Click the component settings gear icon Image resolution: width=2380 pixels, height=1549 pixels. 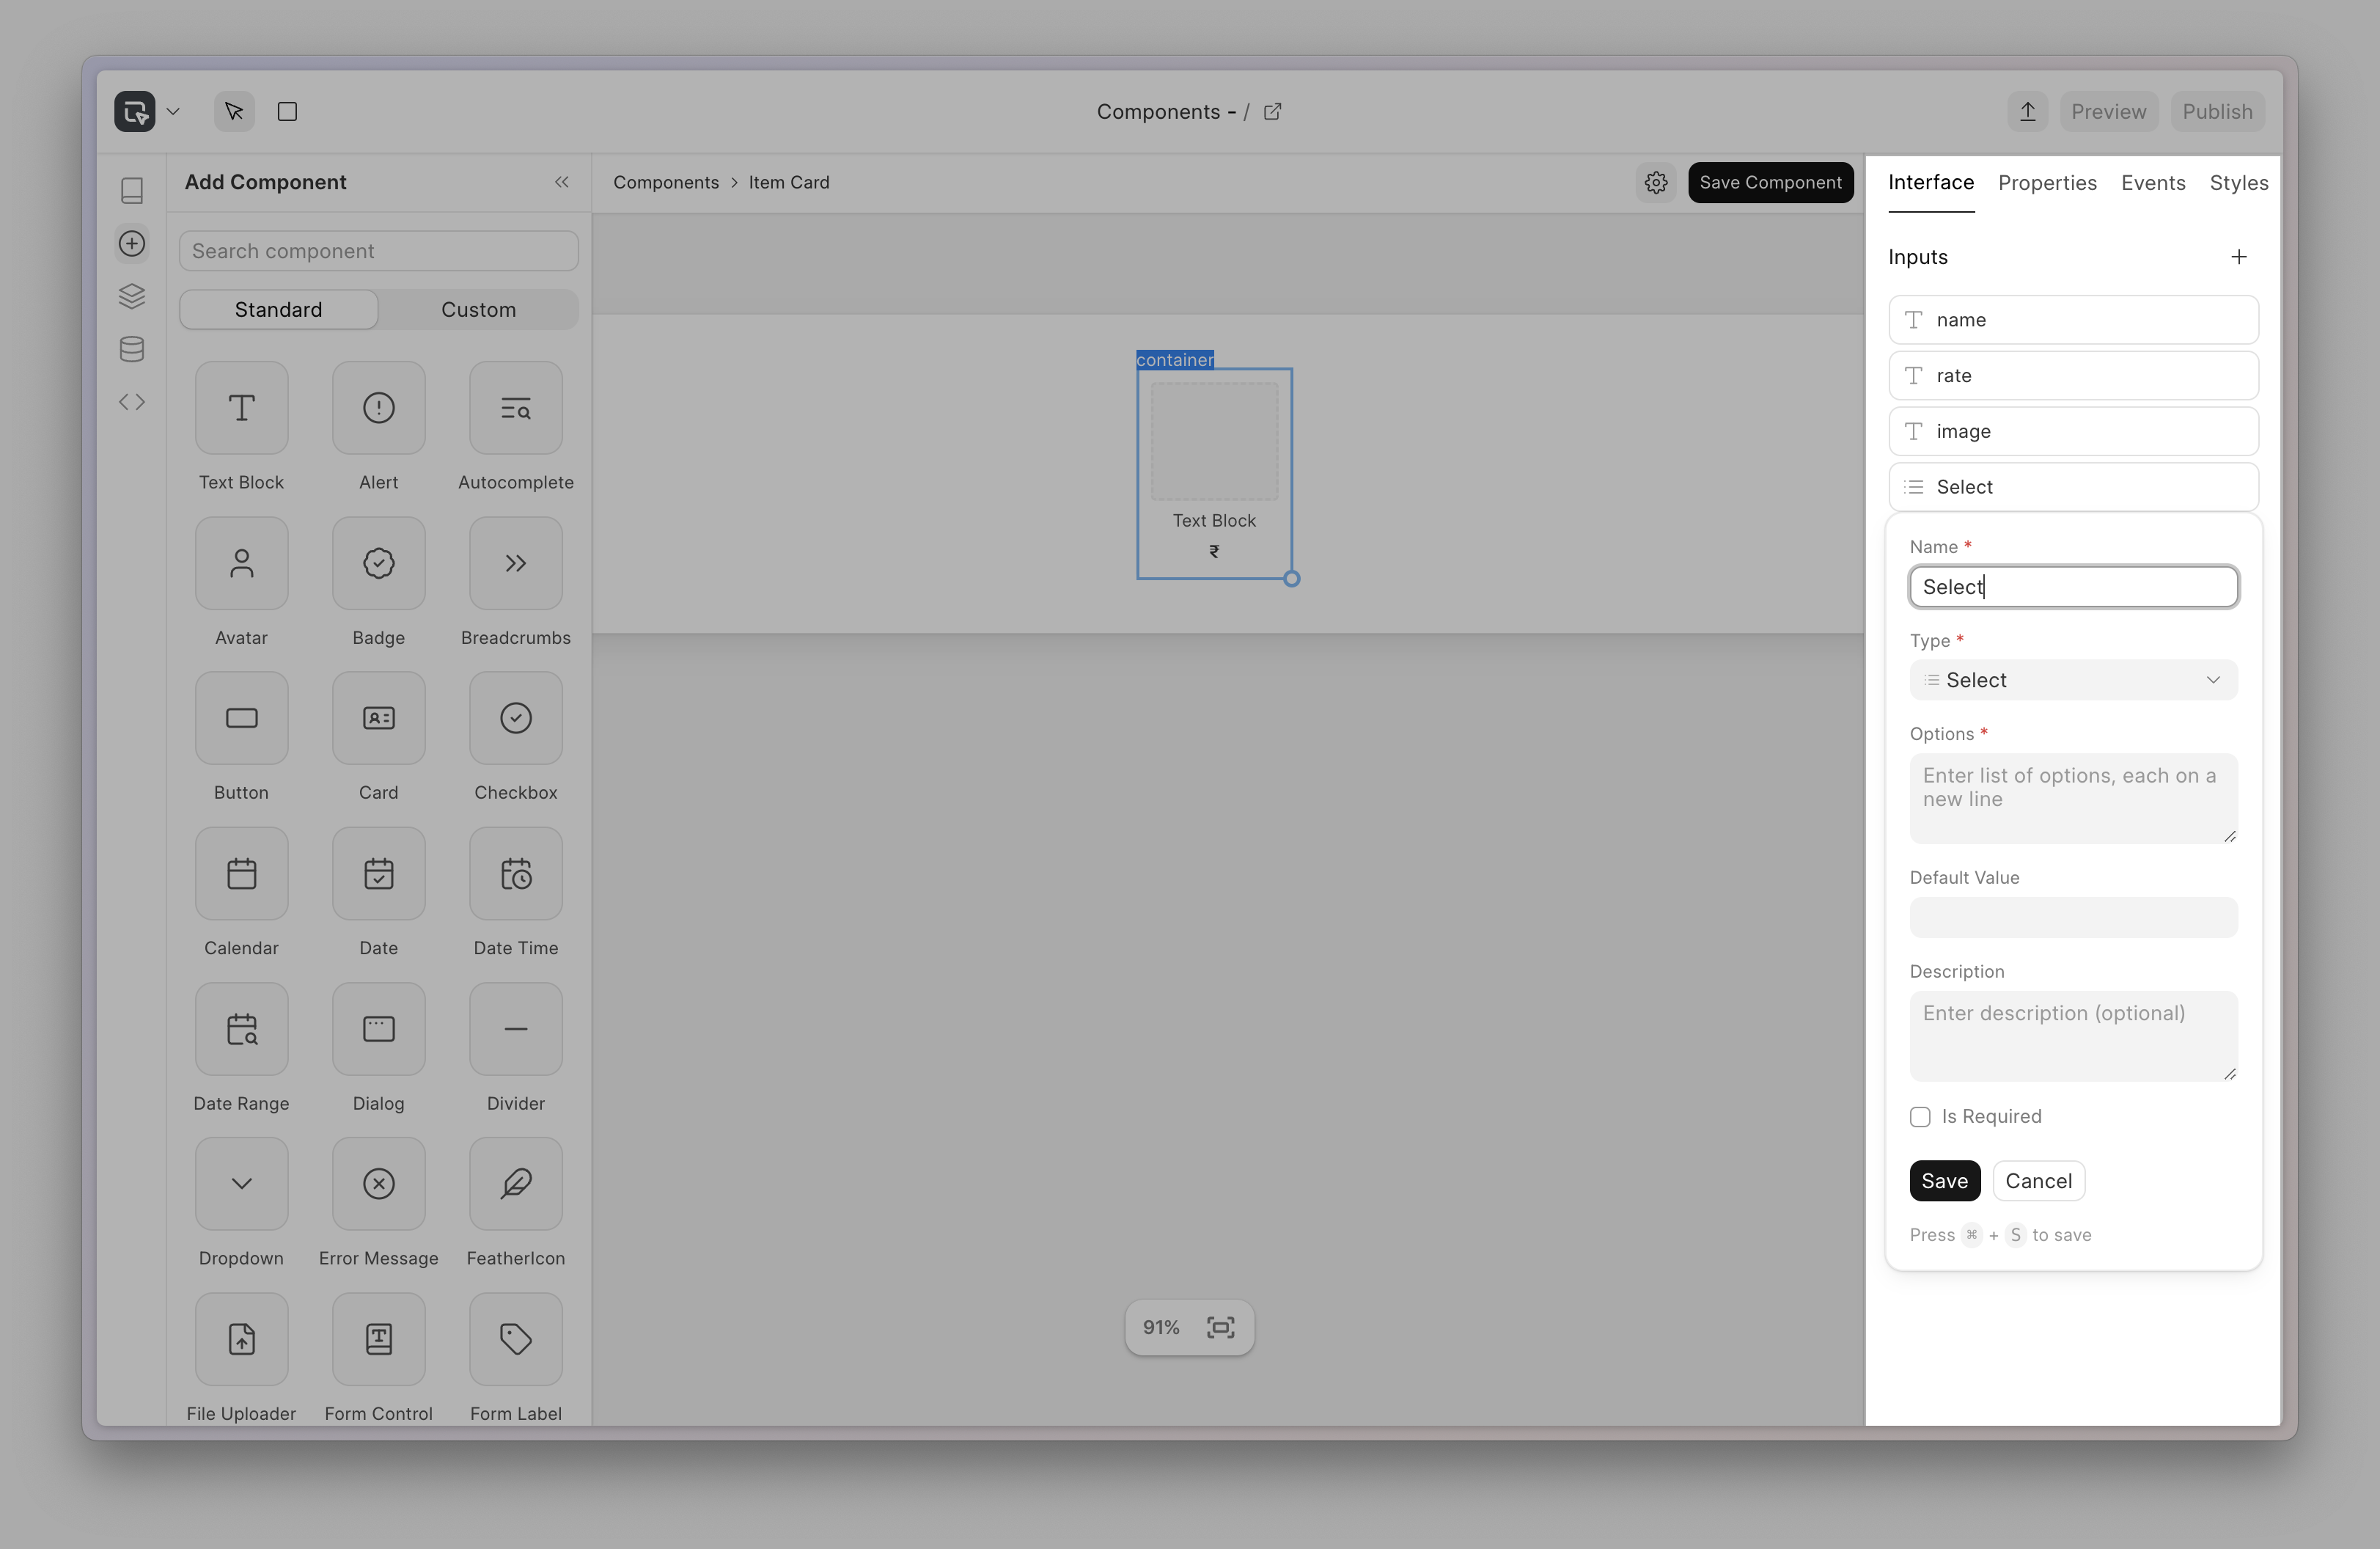coord(1656,182)
